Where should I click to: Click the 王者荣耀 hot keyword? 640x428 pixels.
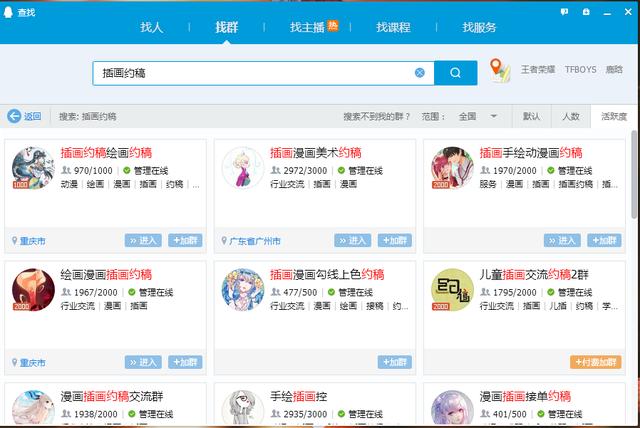click(x=538, y=69)
